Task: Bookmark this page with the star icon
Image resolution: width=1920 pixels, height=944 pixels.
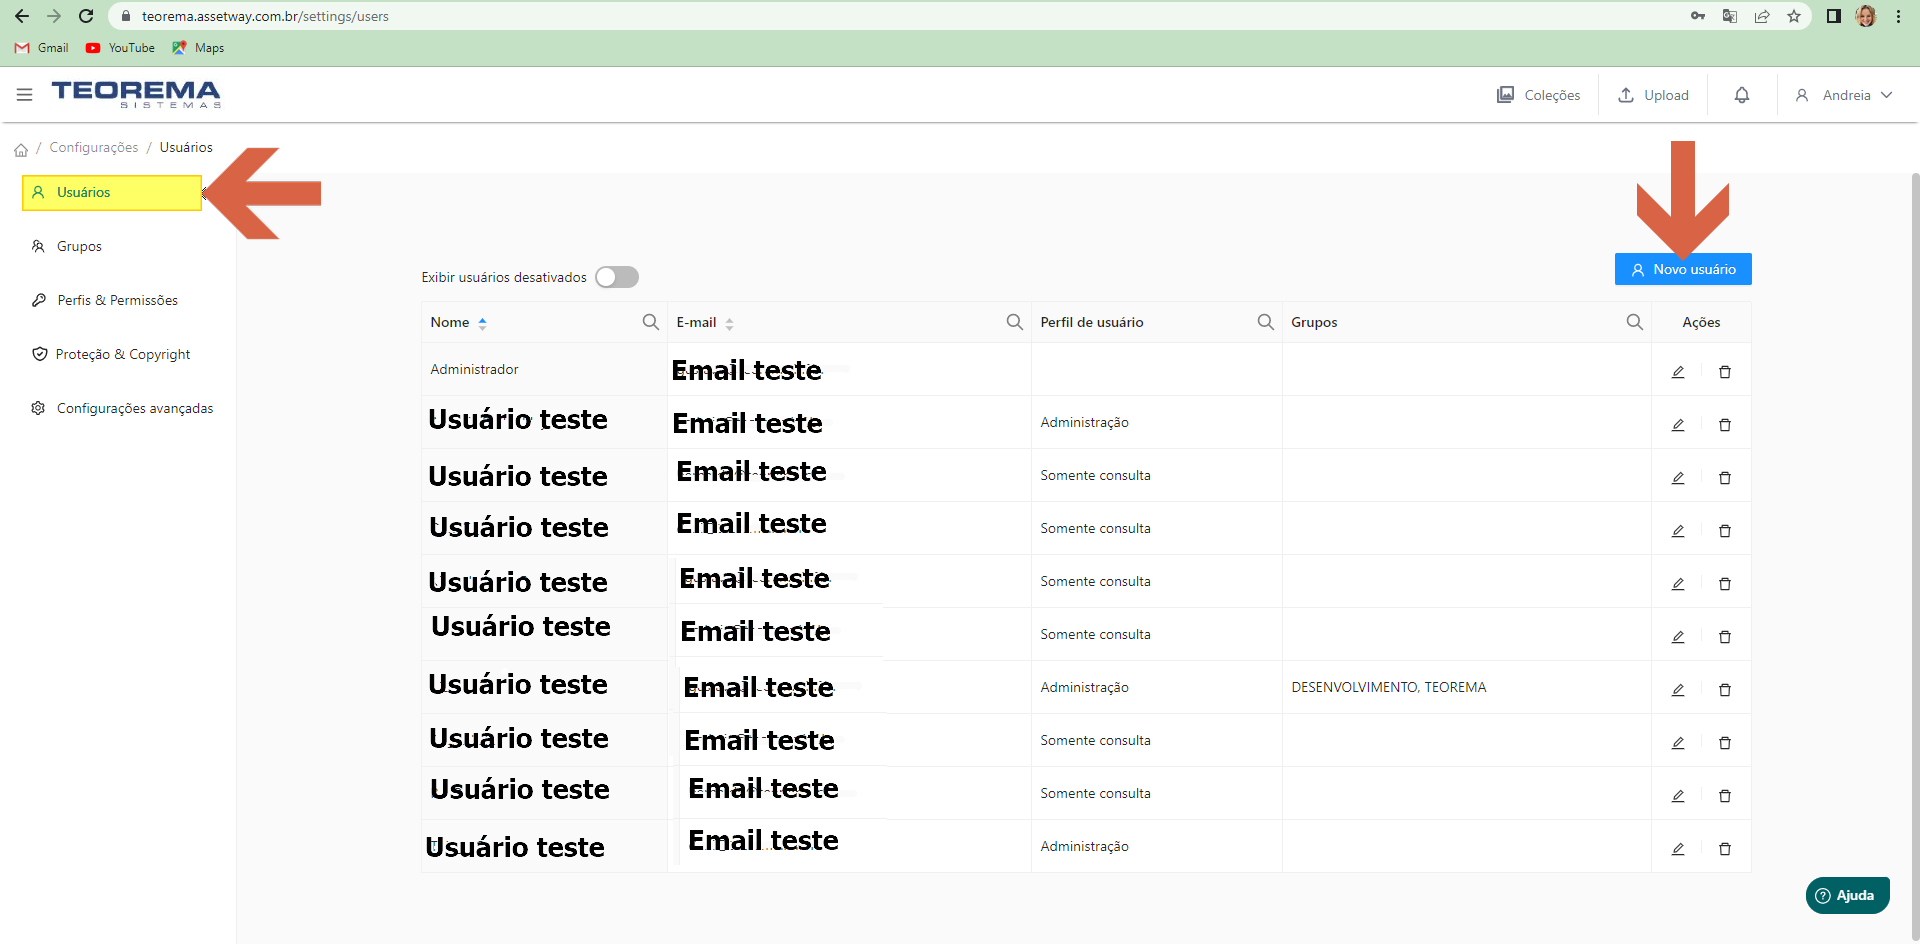Action: coord(1794,16)
